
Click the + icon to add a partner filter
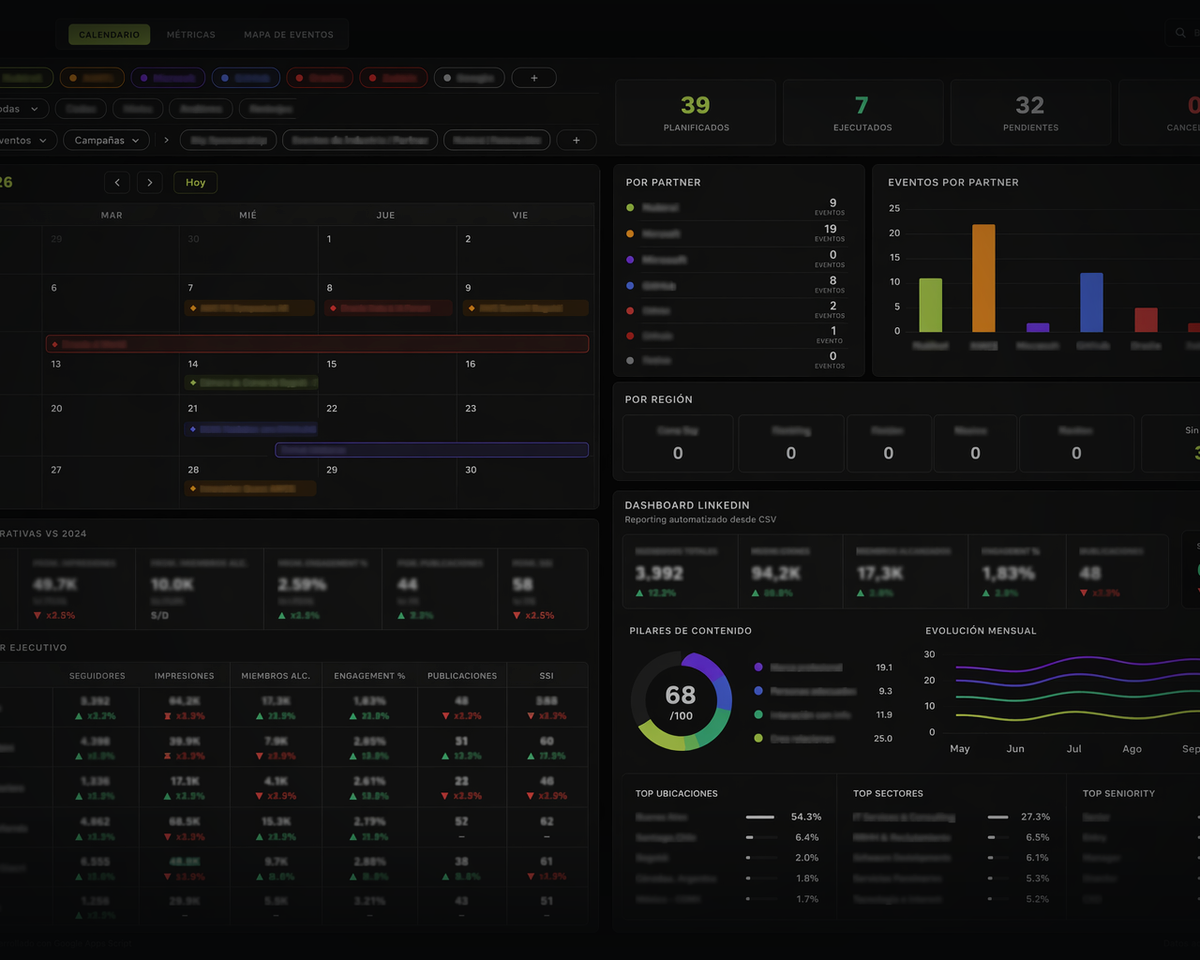point(534,77)
